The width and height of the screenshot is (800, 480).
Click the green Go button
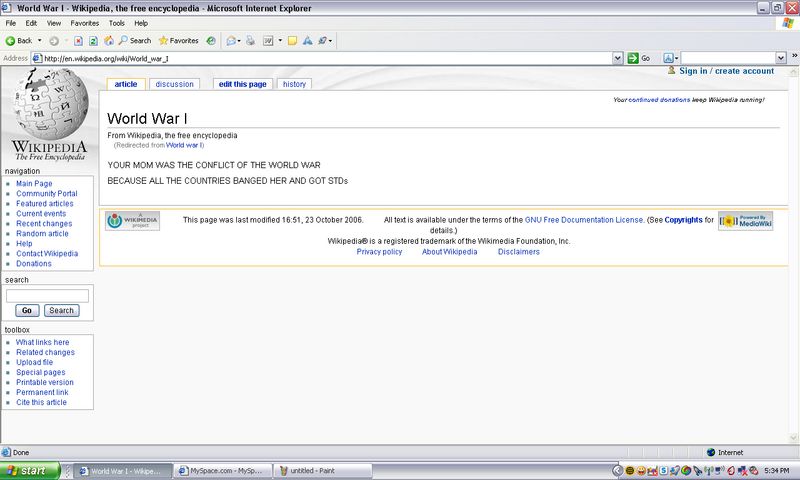(x=639, y=58)
